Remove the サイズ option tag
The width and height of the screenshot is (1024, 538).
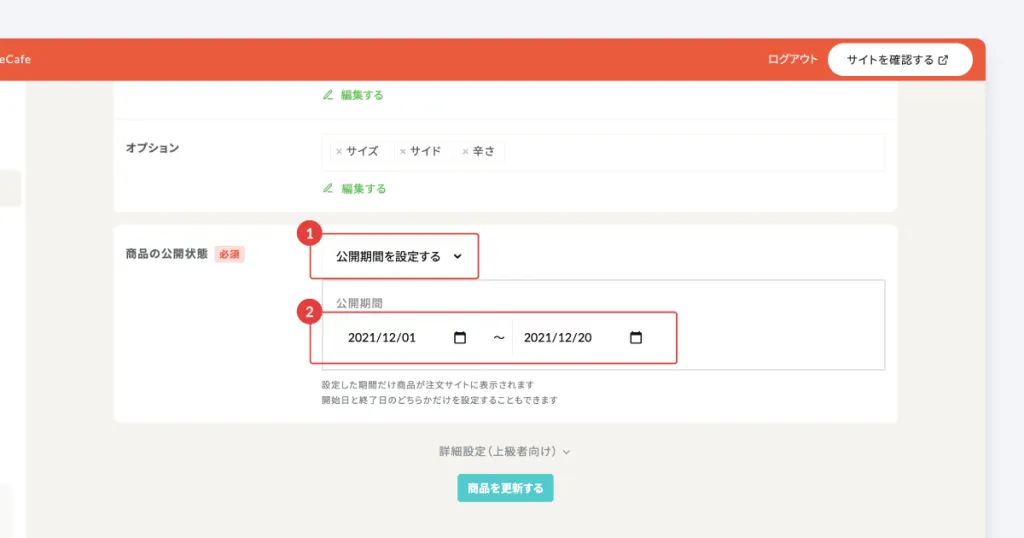tap(339, 152)
